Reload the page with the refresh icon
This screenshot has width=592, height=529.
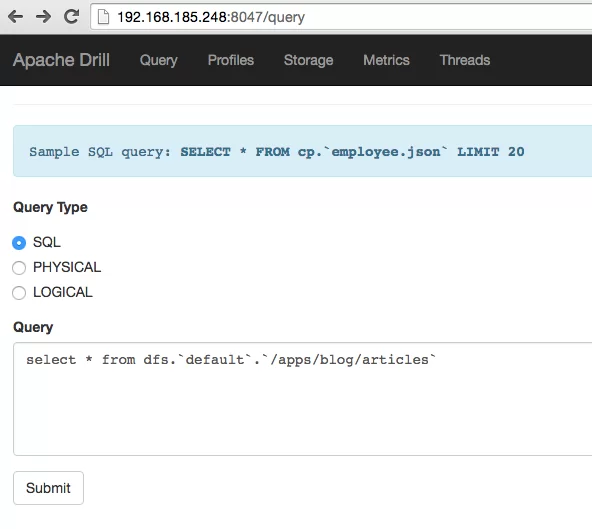[71, 17]
